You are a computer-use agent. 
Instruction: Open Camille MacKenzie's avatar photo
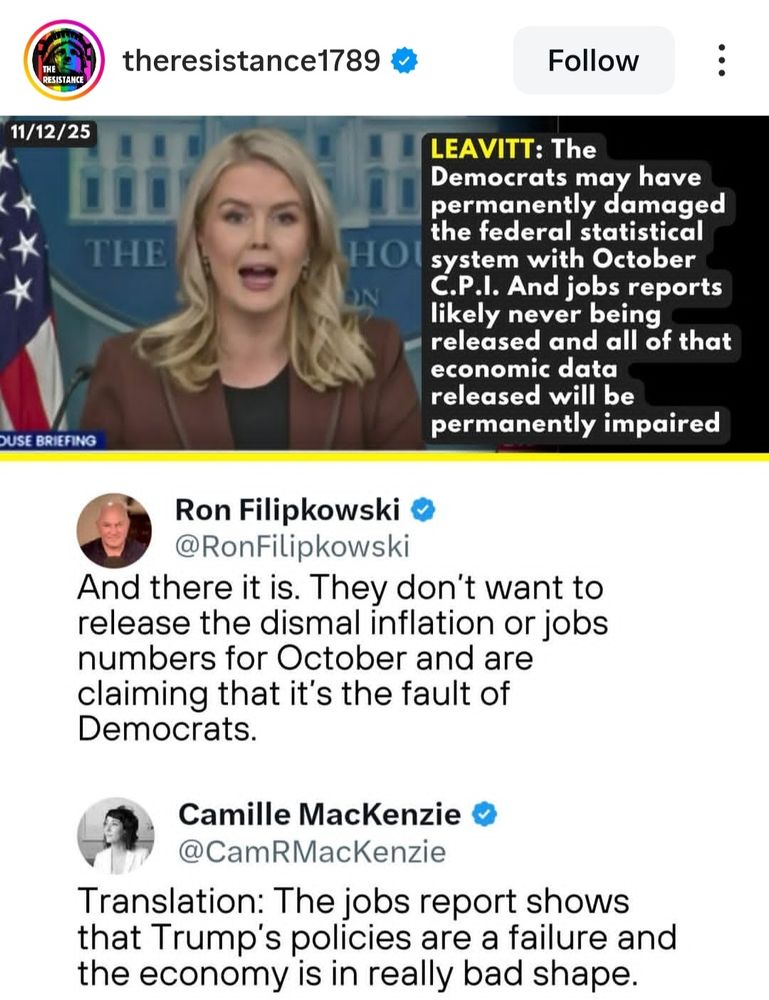click(115, 835)
